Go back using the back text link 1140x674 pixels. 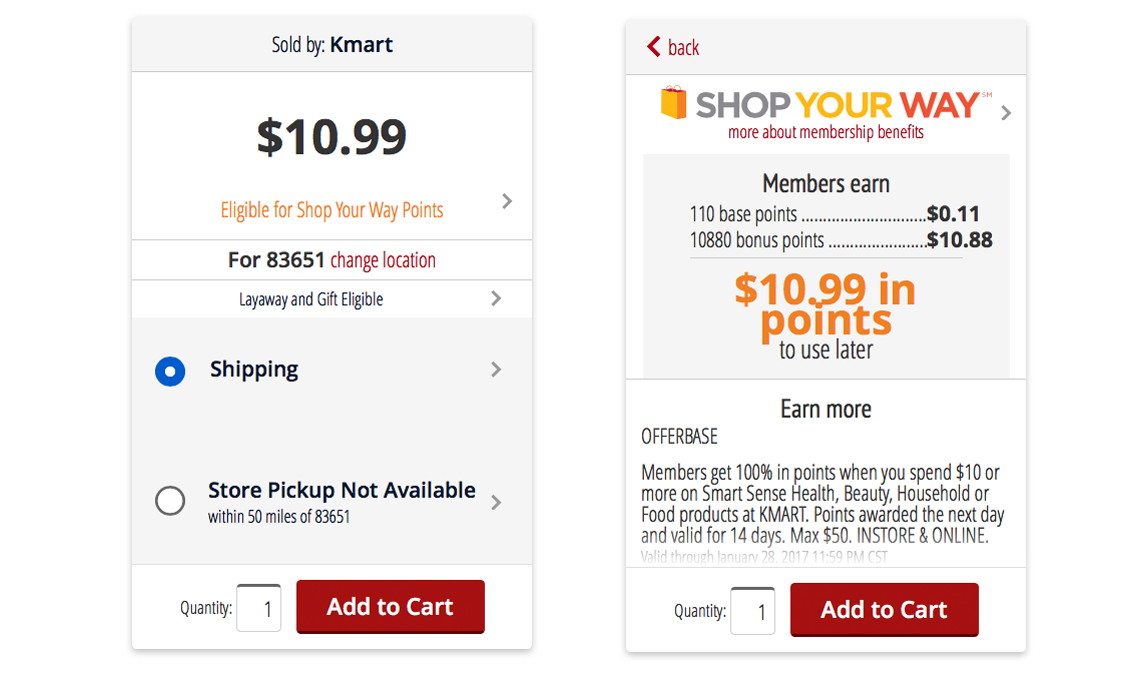(x=683, y=48)
